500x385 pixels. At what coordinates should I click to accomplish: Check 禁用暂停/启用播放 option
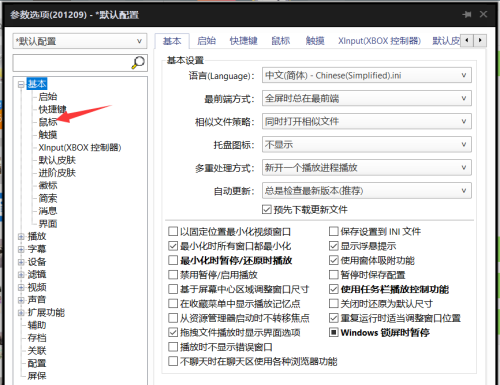point(173,275)
